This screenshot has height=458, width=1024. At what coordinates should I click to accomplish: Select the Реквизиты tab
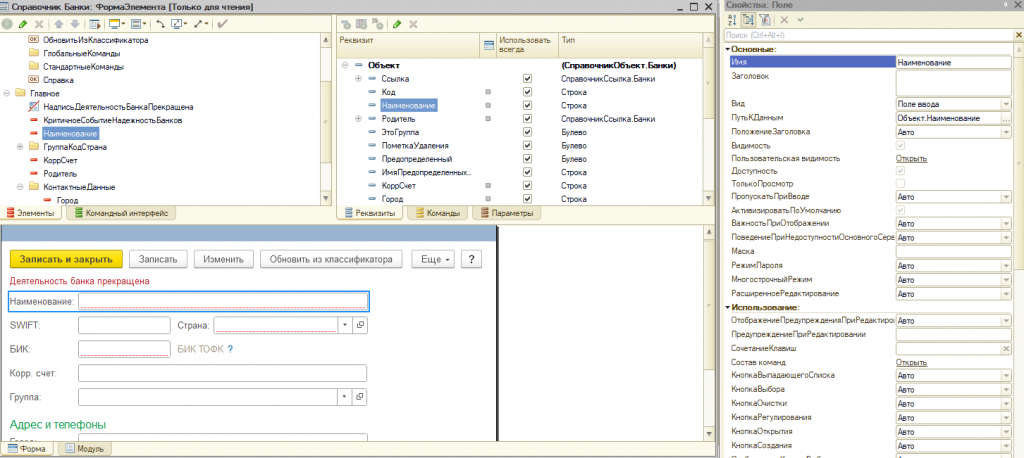[370, 213]
